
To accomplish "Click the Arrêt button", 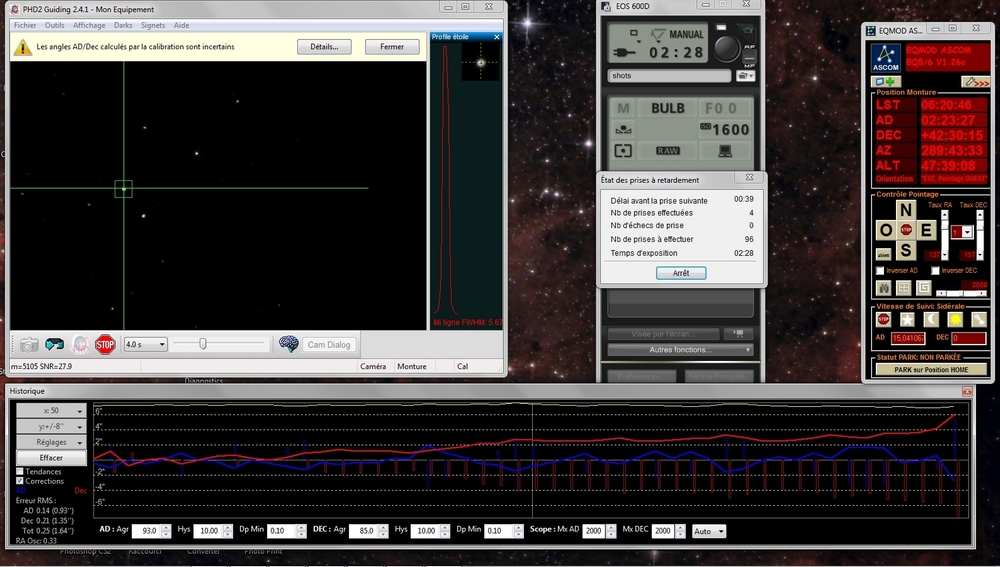I will (681, 273).
